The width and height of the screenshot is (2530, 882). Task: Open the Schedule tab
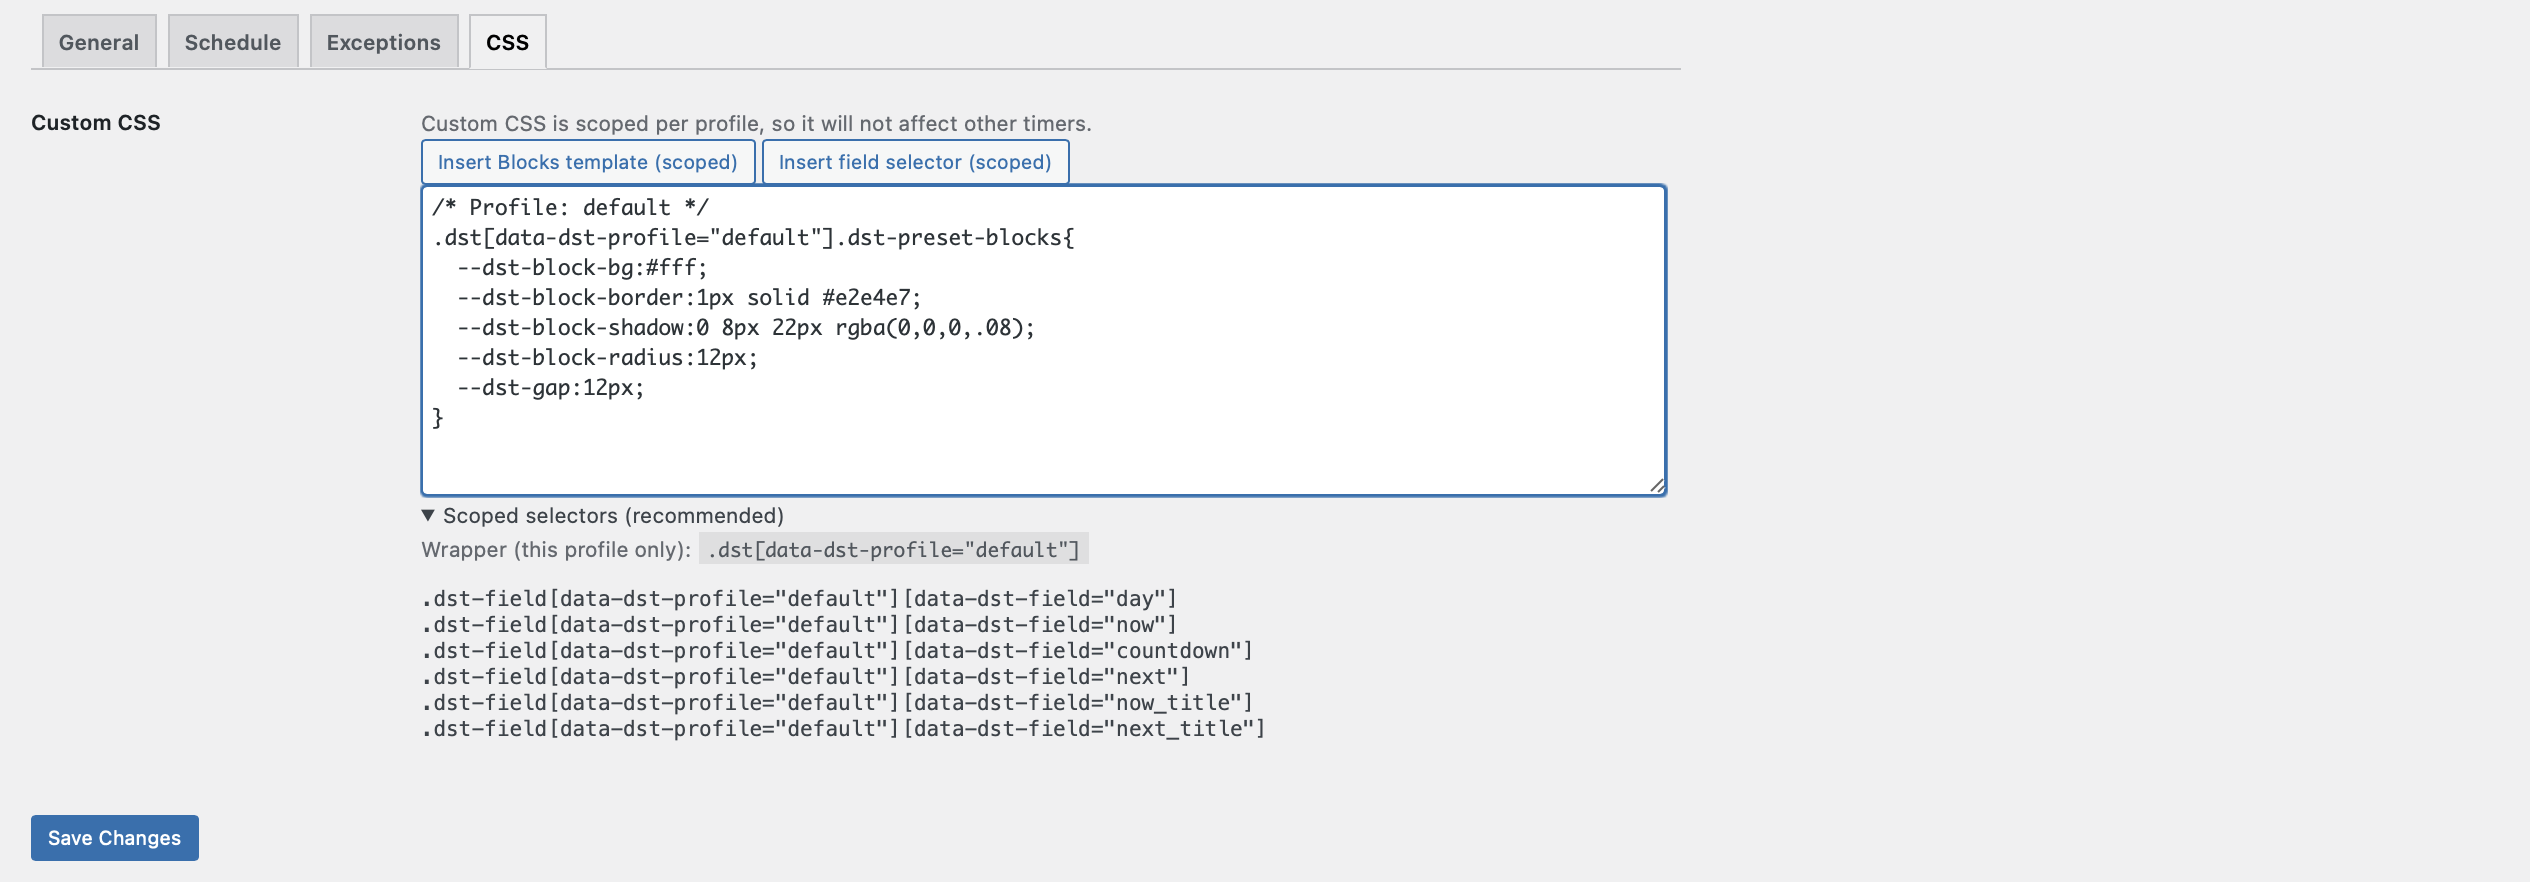[232, 42]
